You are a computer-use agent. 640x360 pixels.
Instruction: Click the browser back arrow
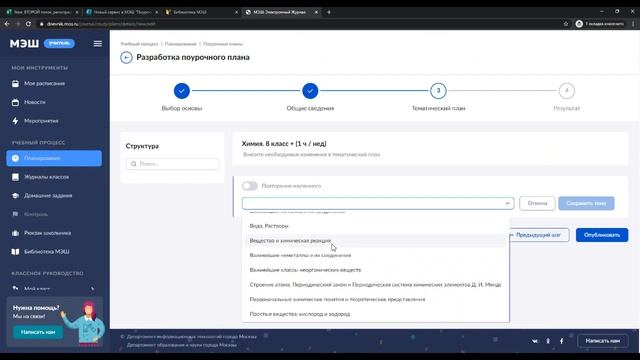click(x=7, y=24)
